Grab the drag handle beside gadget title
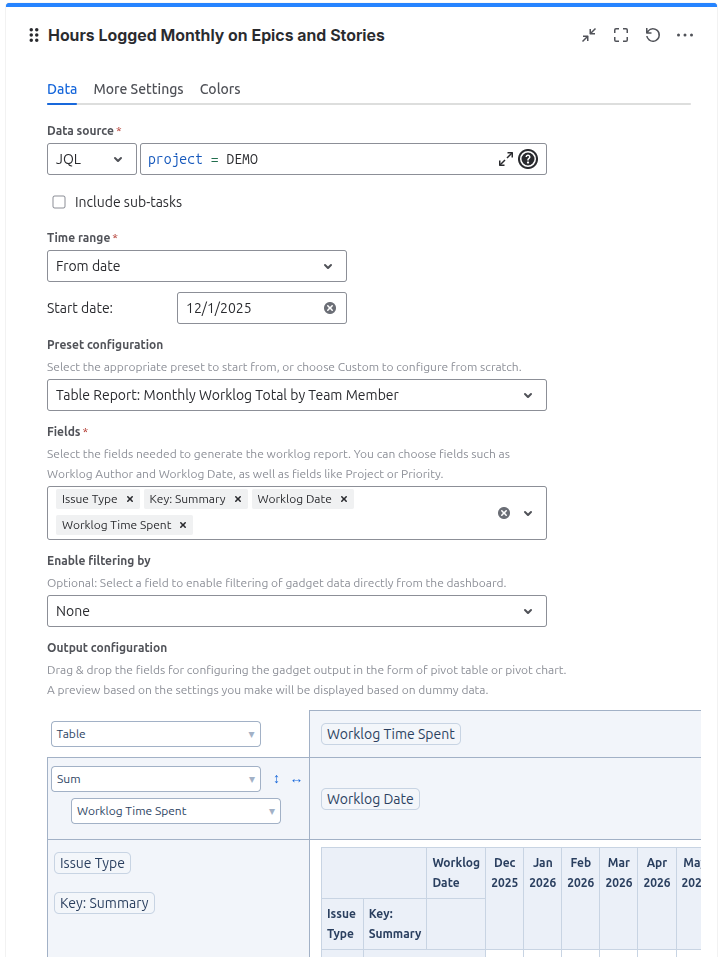 tap(34, 35)
